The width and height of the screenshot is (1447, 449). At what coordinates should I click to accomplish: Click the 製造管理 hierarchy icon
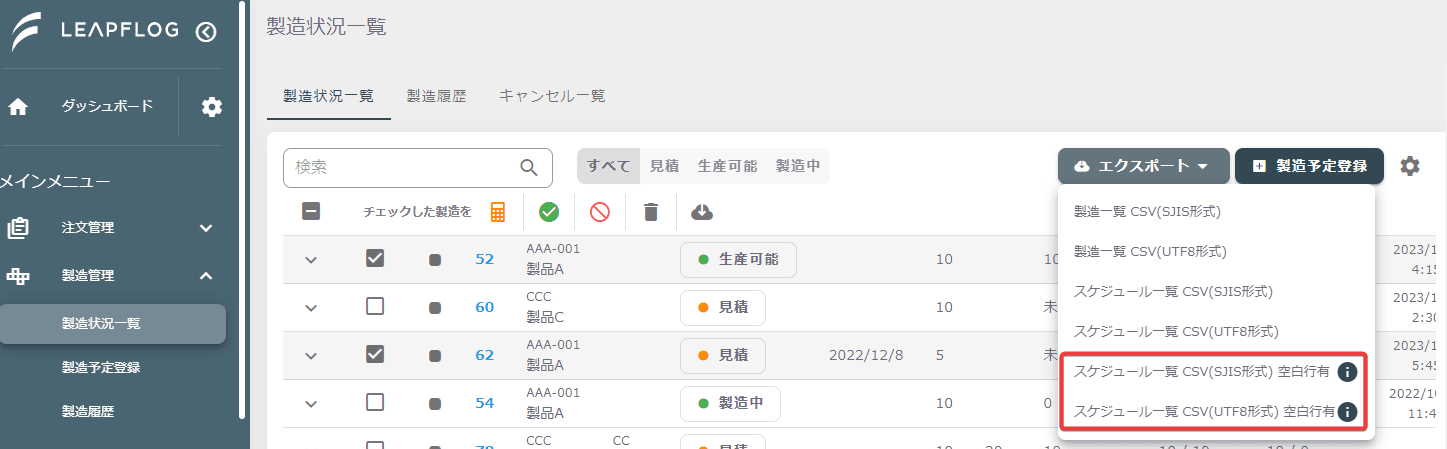[18, 276]
